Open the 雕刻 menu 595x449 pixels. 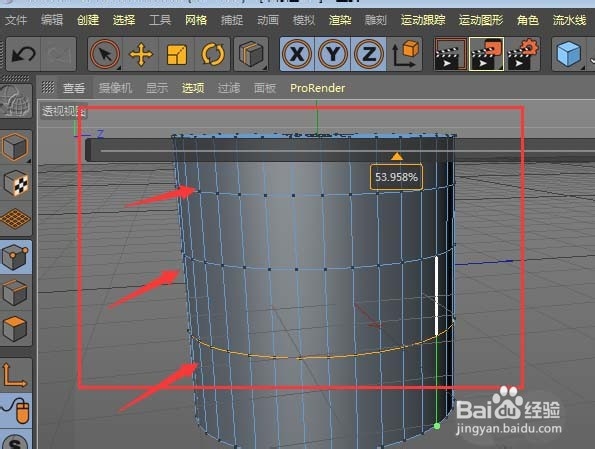point(376,20)
